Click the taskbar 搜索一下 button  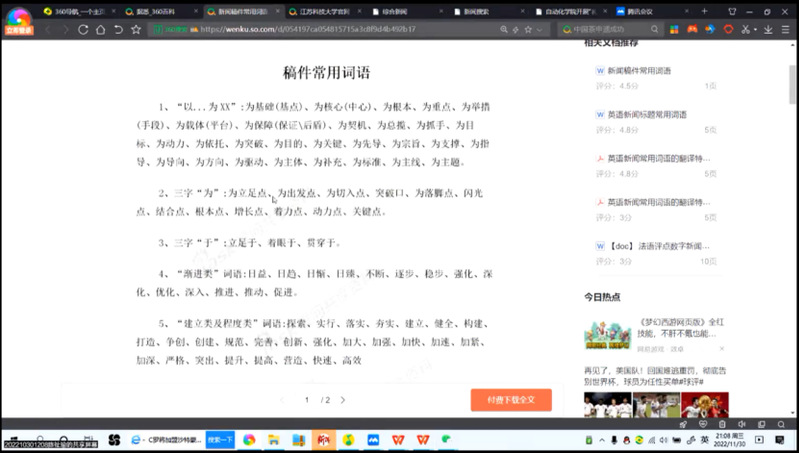pyautogui.click(x=220, y=439)
